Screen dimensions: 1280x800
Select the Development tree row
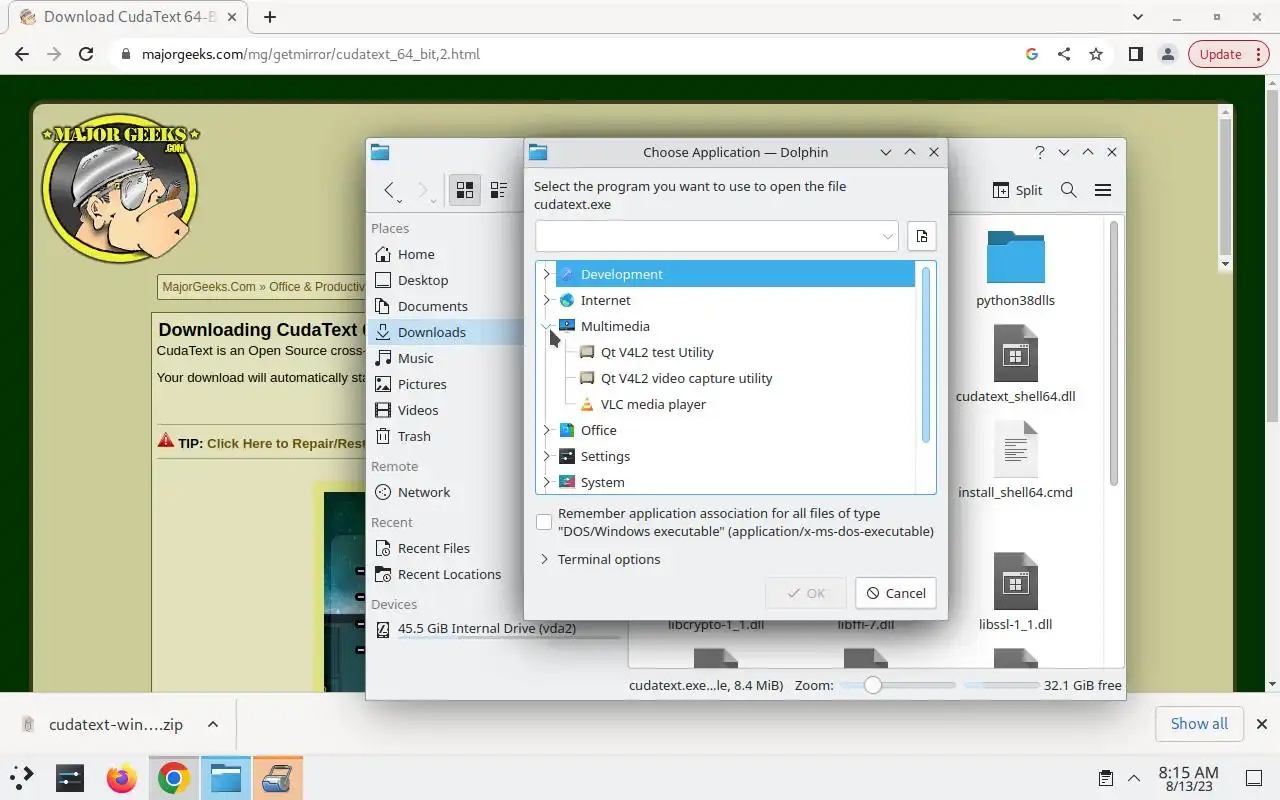[735, 274]
